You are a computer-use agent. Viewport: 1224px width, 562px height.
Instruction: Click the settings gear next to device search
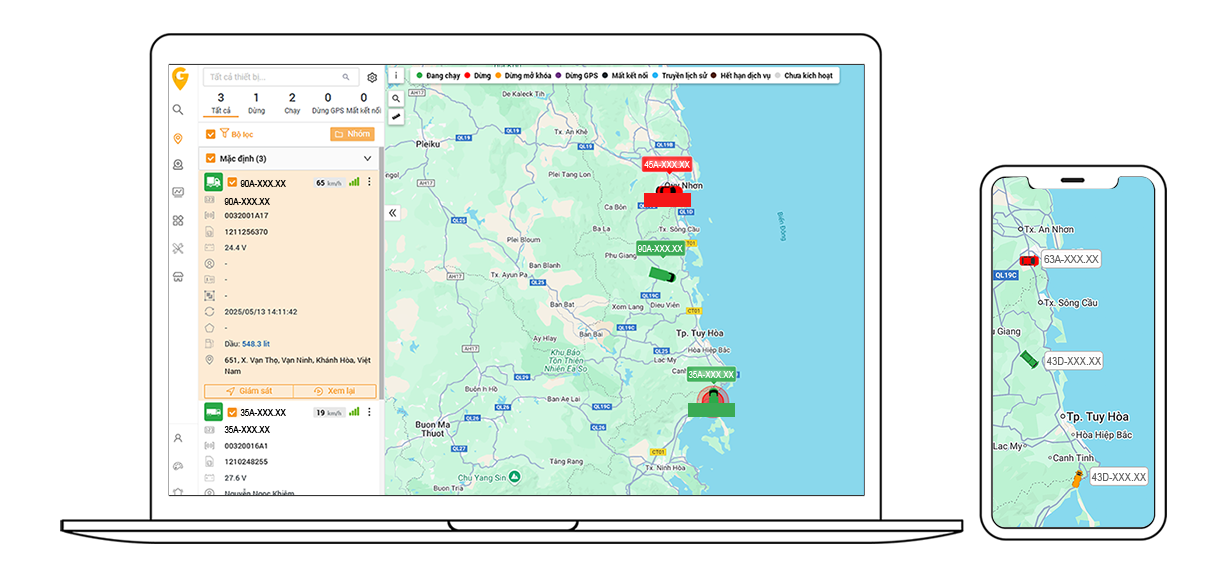(372, 77)
